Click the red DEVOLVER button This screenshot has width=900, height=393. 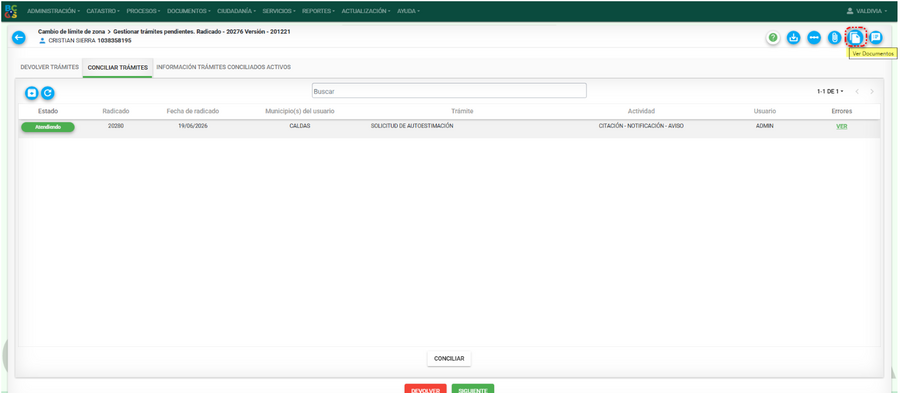(x=425, y=389)
